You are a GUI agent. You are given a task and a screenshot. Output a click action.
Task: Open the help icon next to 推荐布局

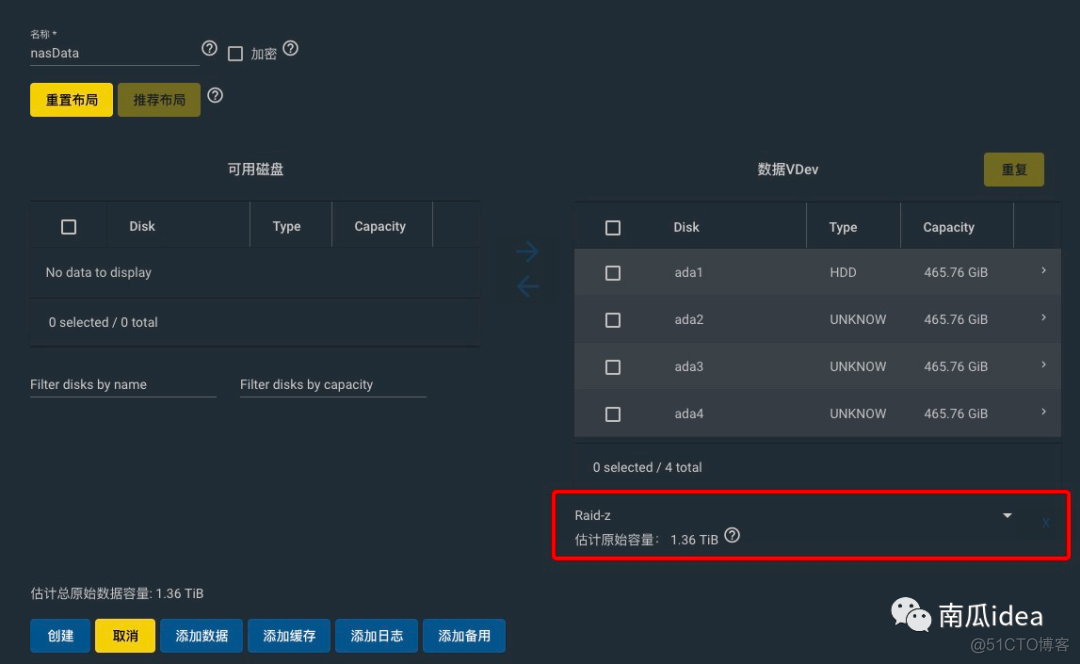coord(215,96)
